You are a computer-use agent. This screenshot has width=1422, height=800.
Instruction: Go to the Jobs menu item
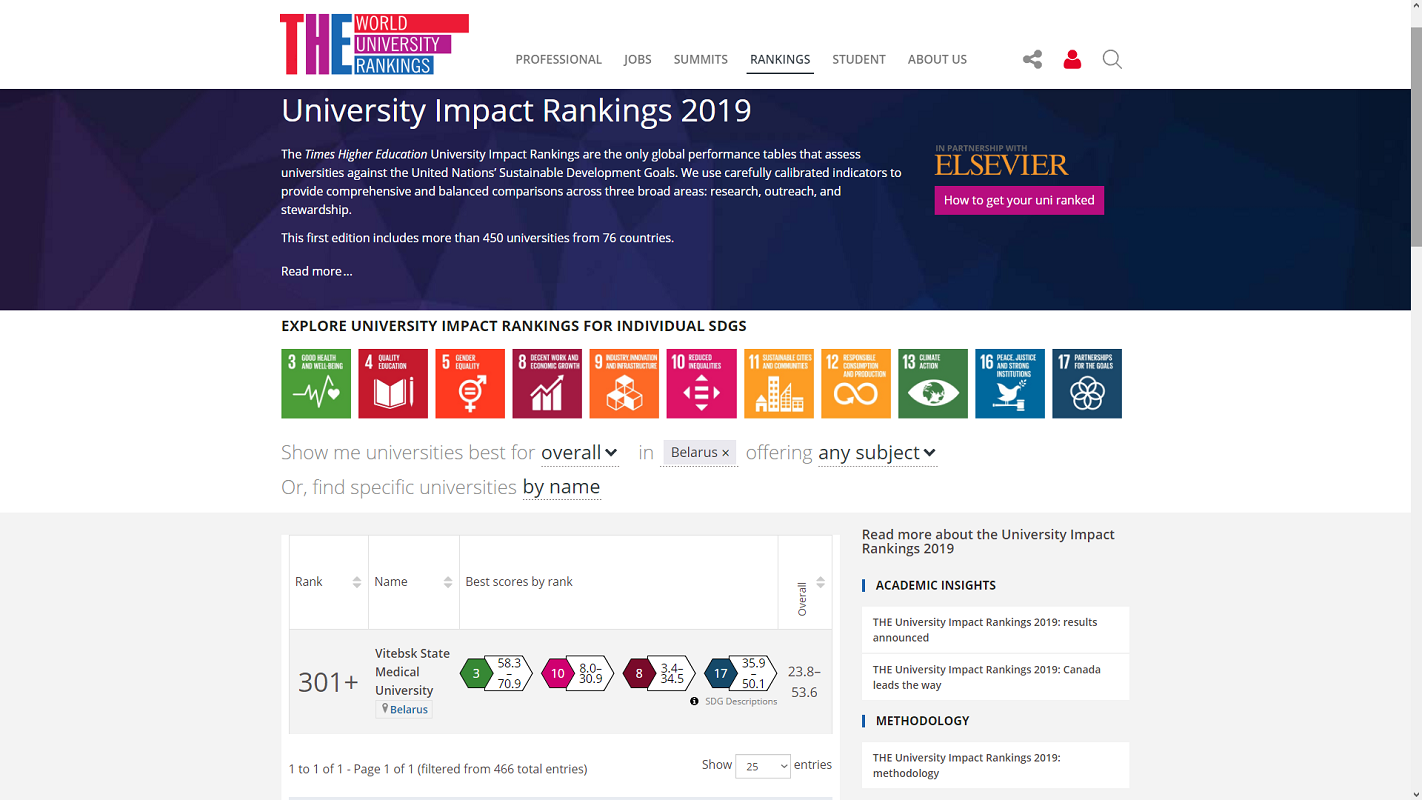click(x=637, y=60)
